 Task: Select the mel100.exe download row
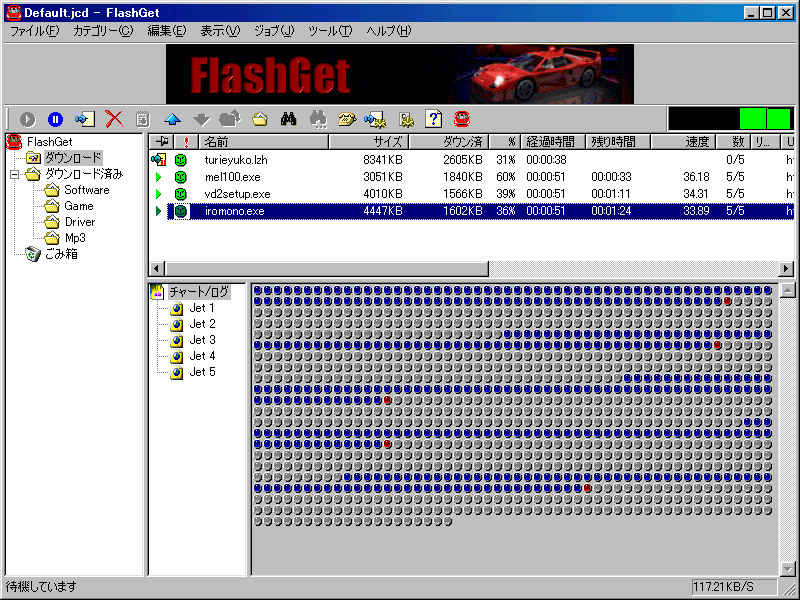[471, 177]
